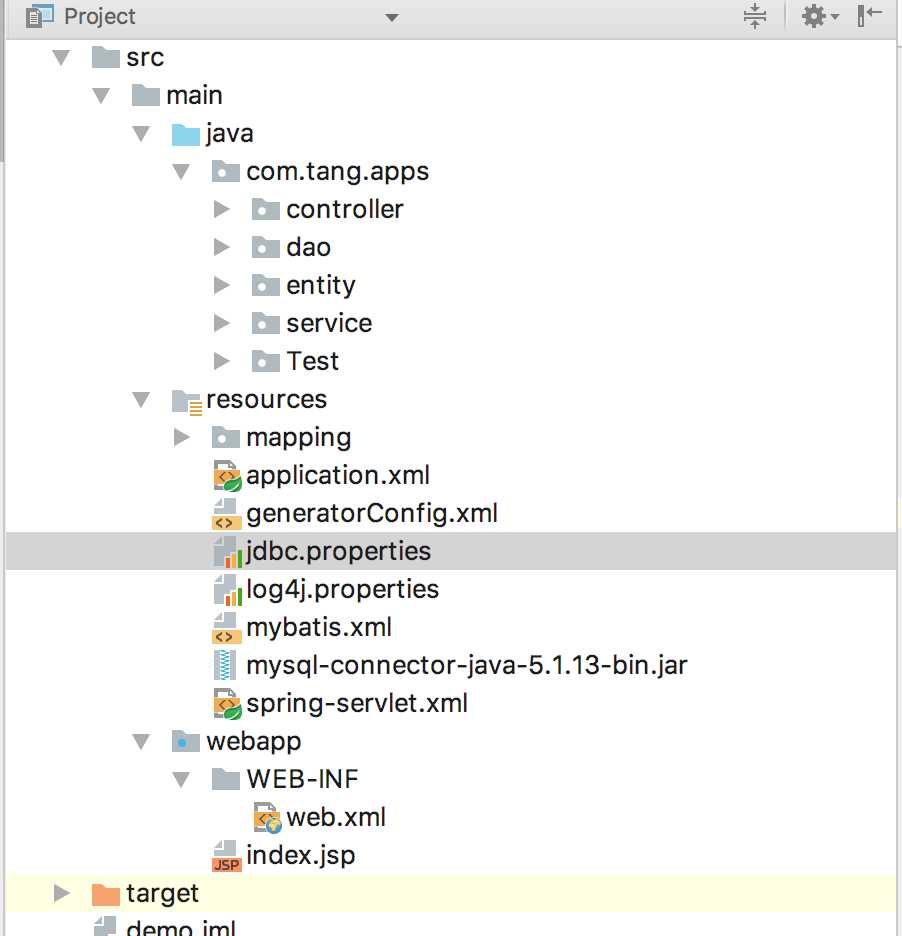Collapse the com.tang.apps package
902x936 pixels.
click(182, 172)
